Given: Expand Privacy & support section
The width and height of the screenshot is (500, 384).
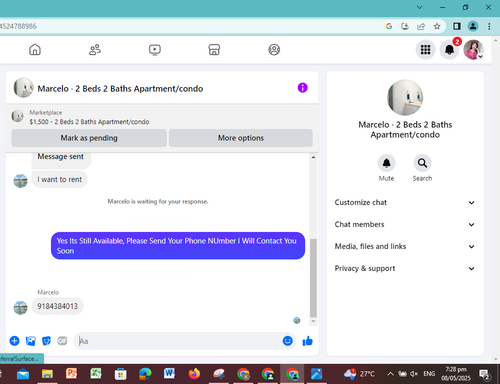Looking at the screenshot, I should click(405, 268).
